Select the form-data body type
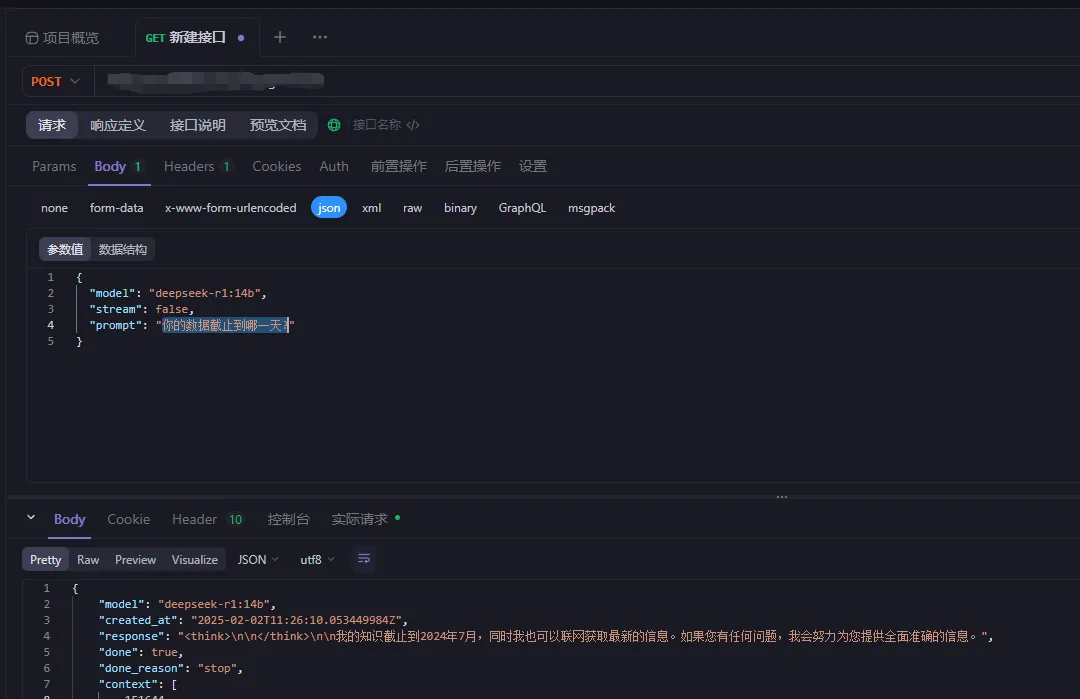Screen dimensions: 1080x699 [x=116, y=208]
